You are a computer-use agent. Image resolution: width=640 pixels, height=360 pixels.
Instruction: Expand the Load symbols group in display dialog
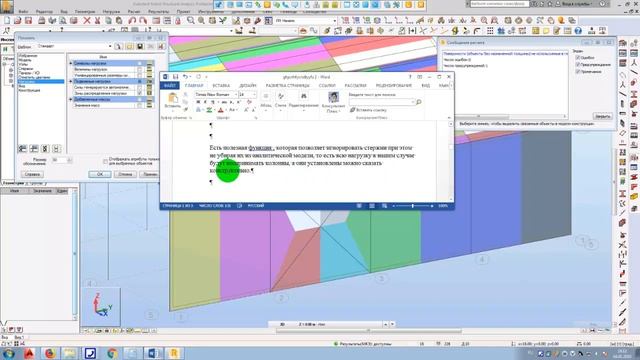pos(71,64)
